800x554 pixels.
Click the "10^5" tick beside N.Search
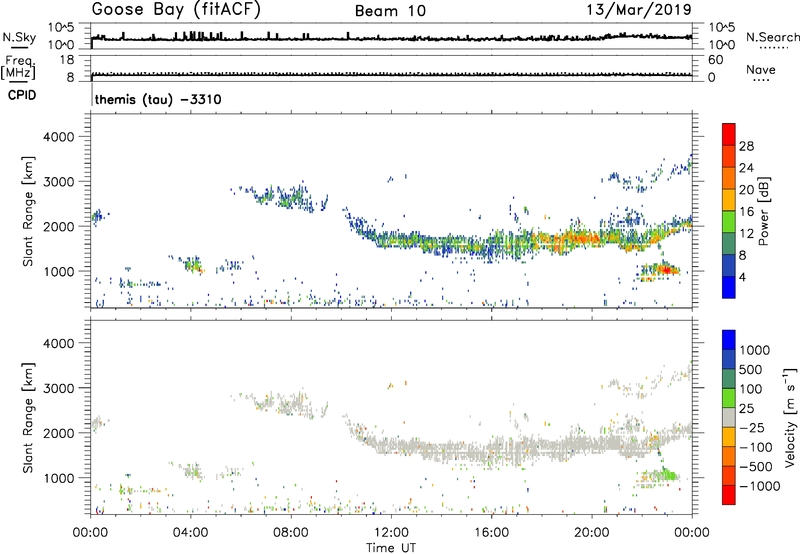point(722,27)
